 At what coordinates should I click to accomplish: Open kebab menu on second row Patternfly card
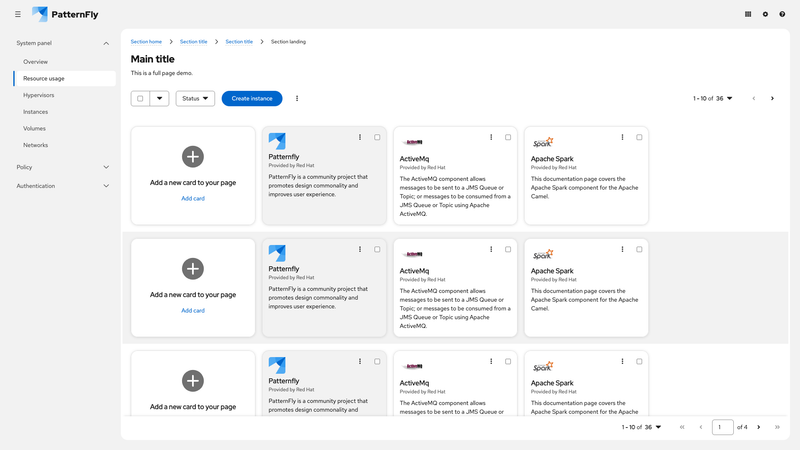click(x=360, y=249)
